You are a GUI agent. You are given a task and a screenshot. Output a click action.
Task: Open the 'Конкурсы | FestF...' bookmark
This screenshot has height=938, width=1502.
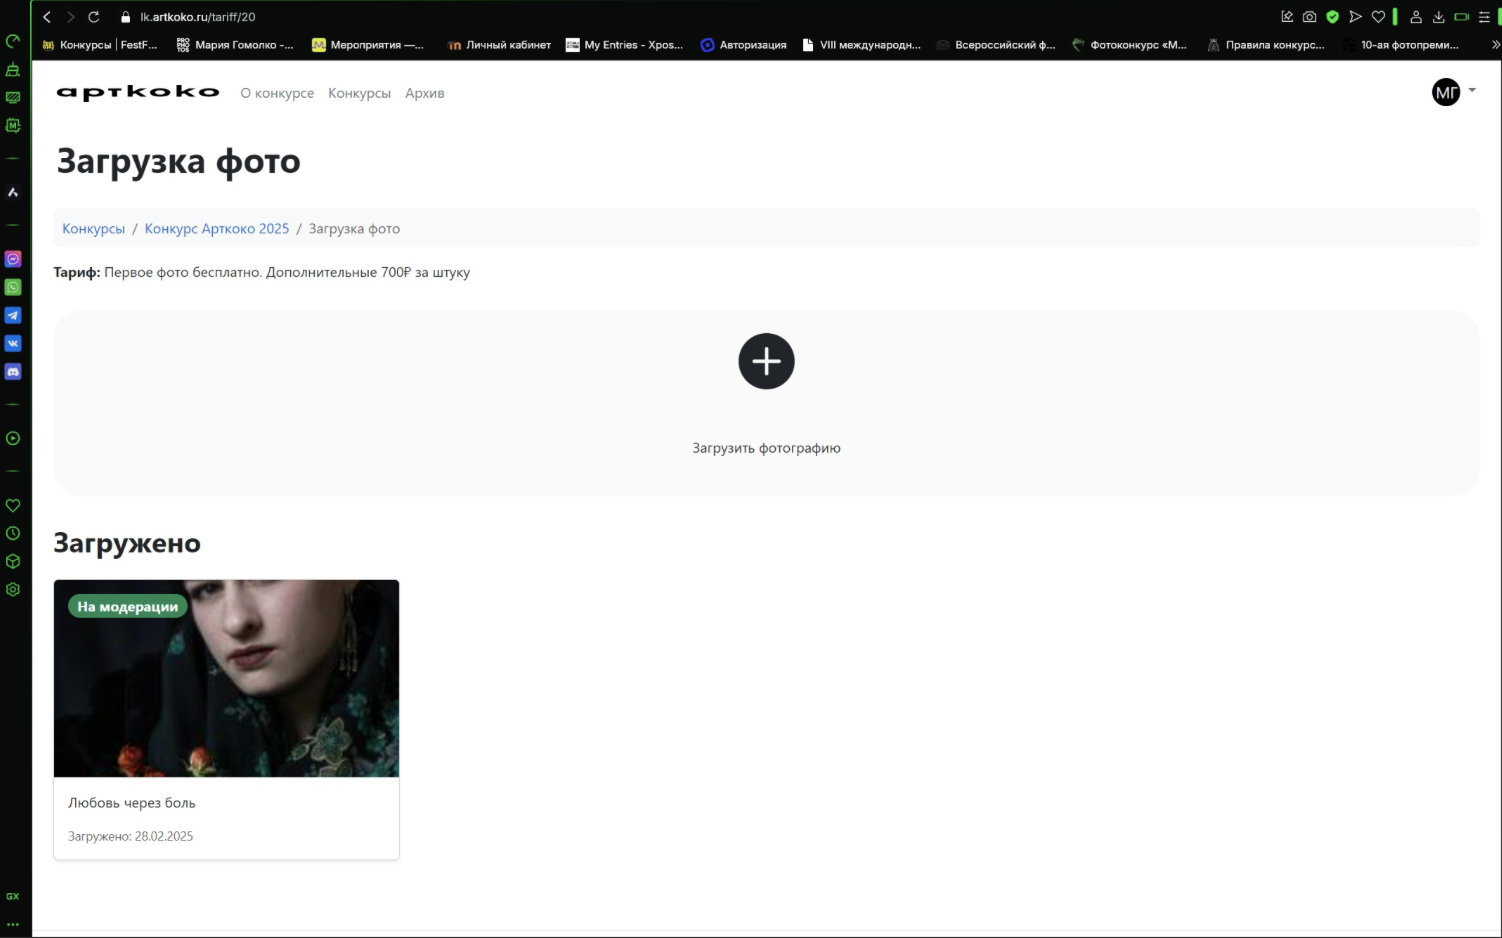click(100, 45)
